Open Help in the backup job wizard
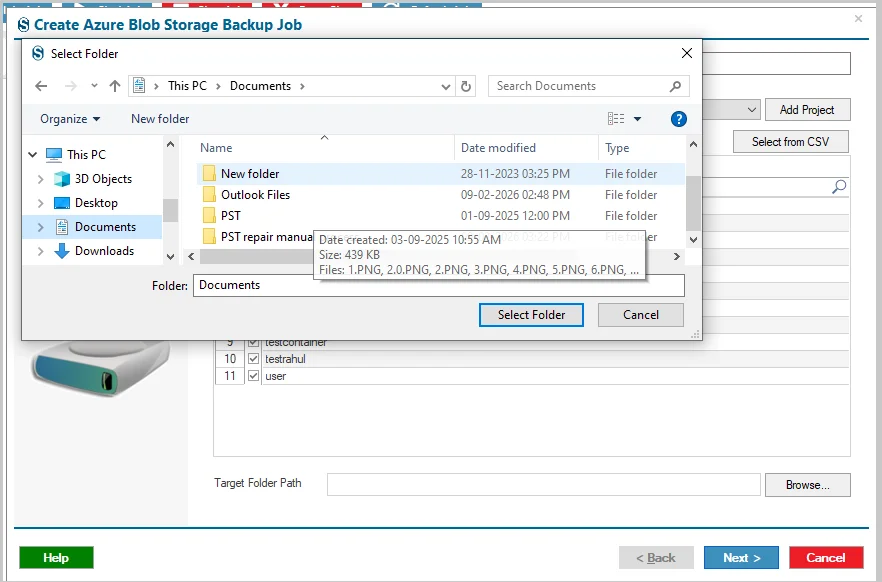 (x=56, y=558)
